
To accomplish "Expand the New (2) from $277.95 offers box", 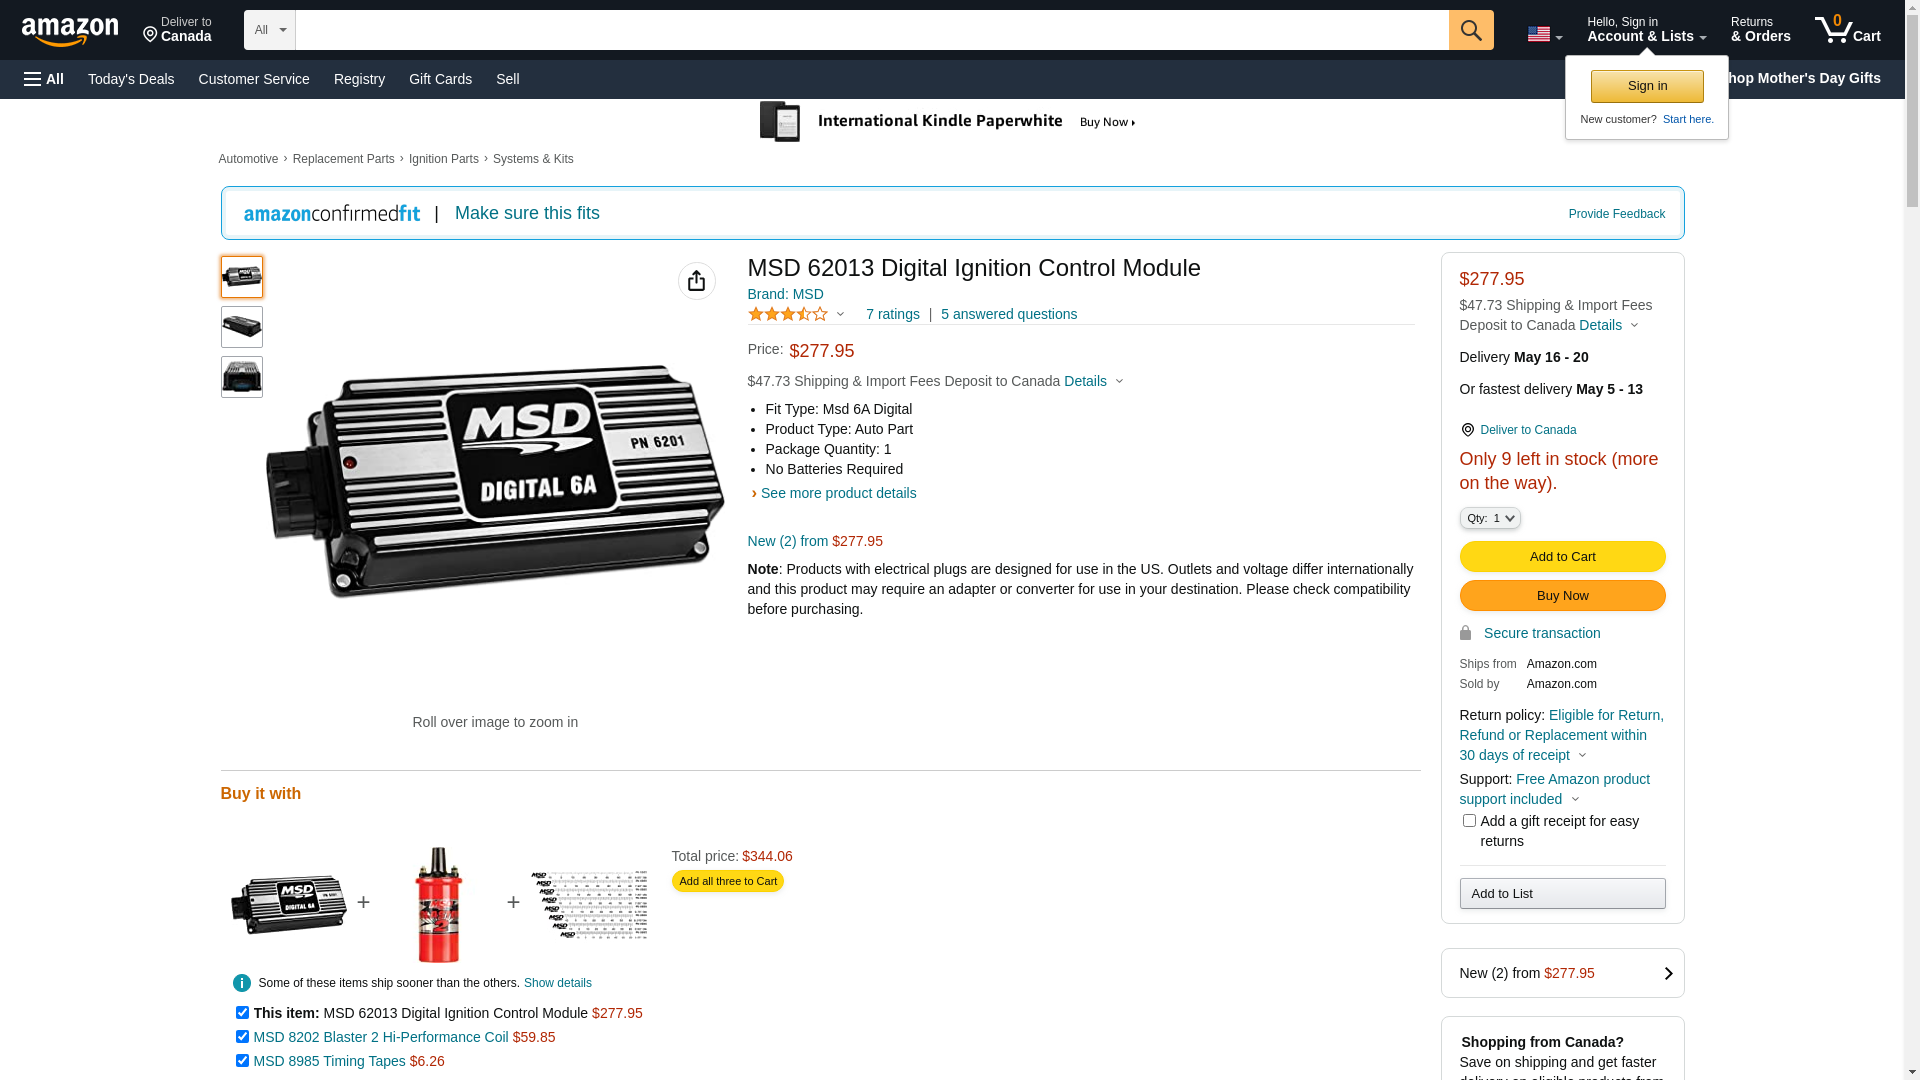I will coord(1561,973).
